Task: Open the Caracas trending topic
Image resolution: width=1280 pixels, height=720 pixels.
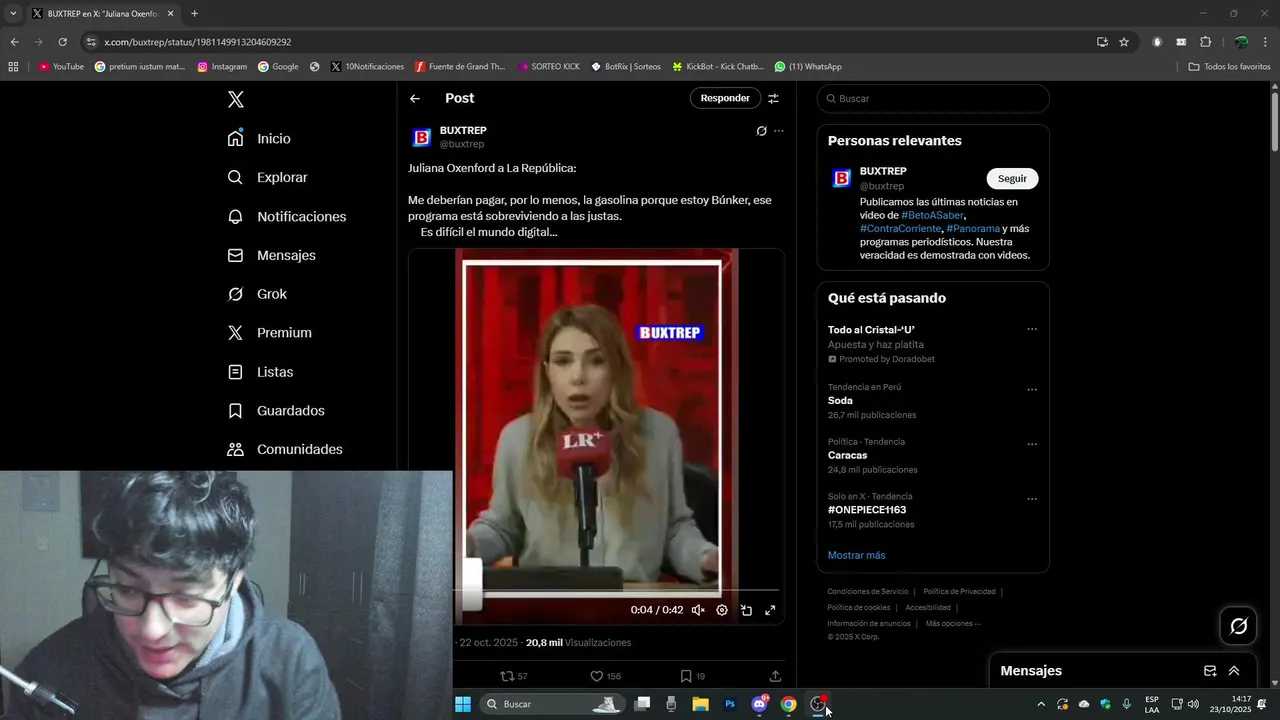Action: [x=847, y=455]
